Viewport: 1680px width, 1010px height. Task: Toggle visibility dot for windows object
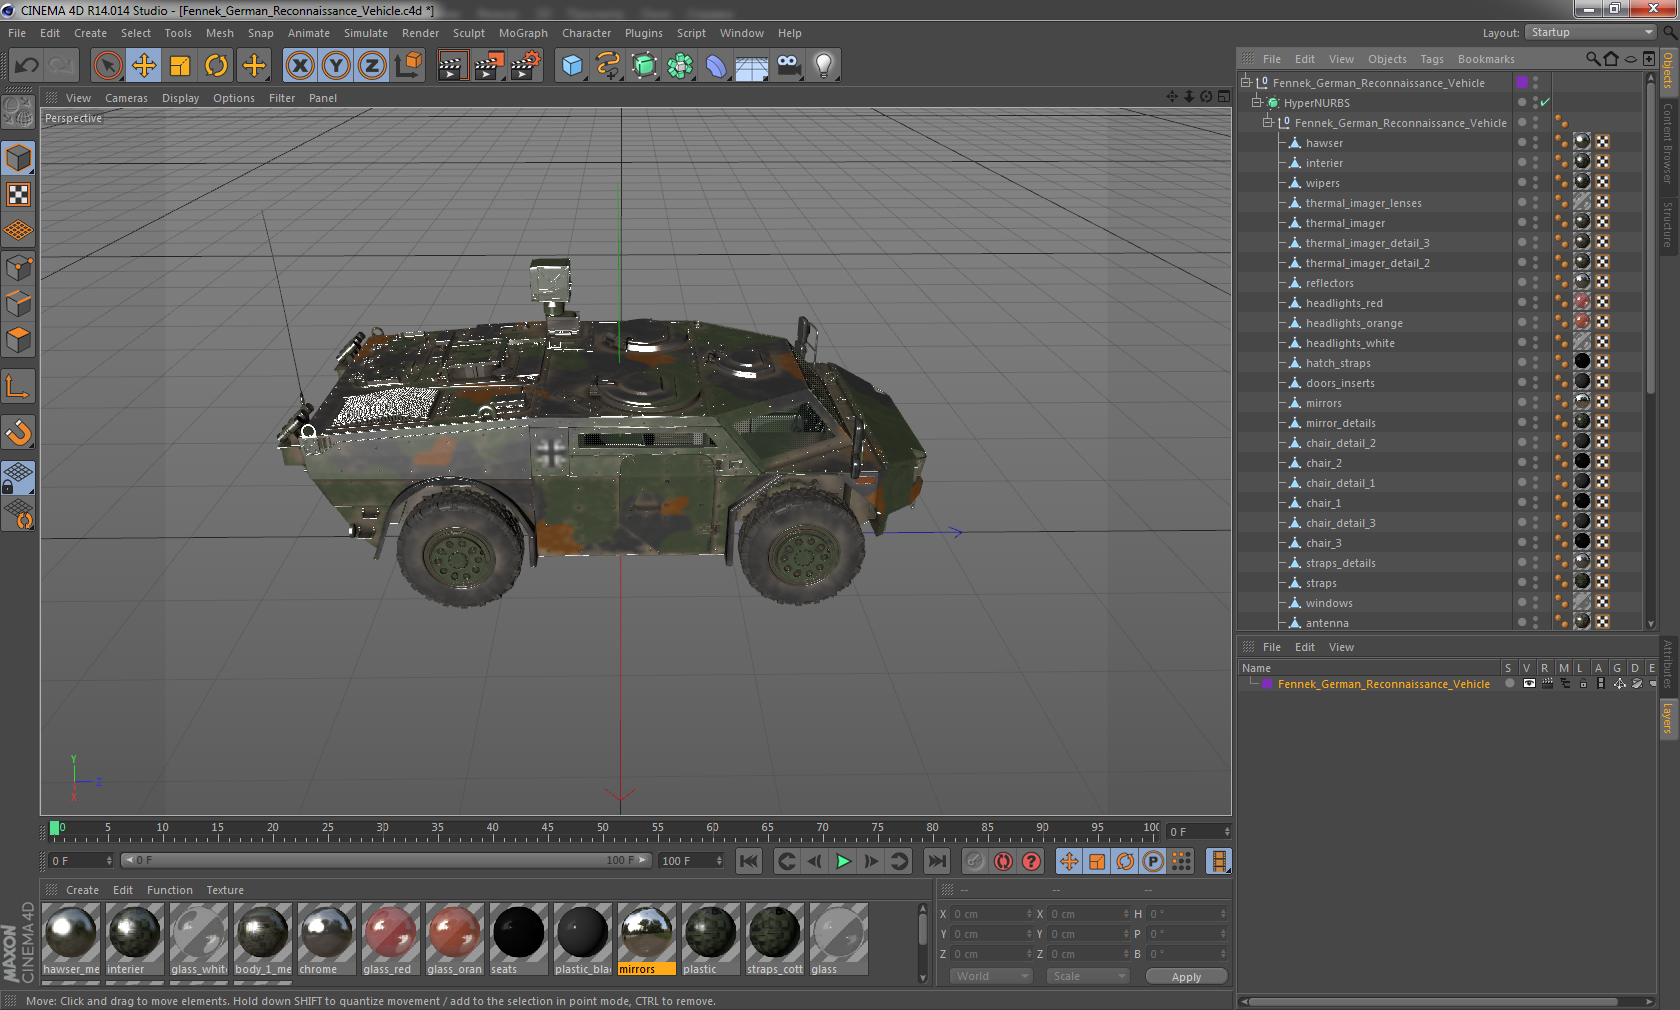click(x=1522, y=601)
